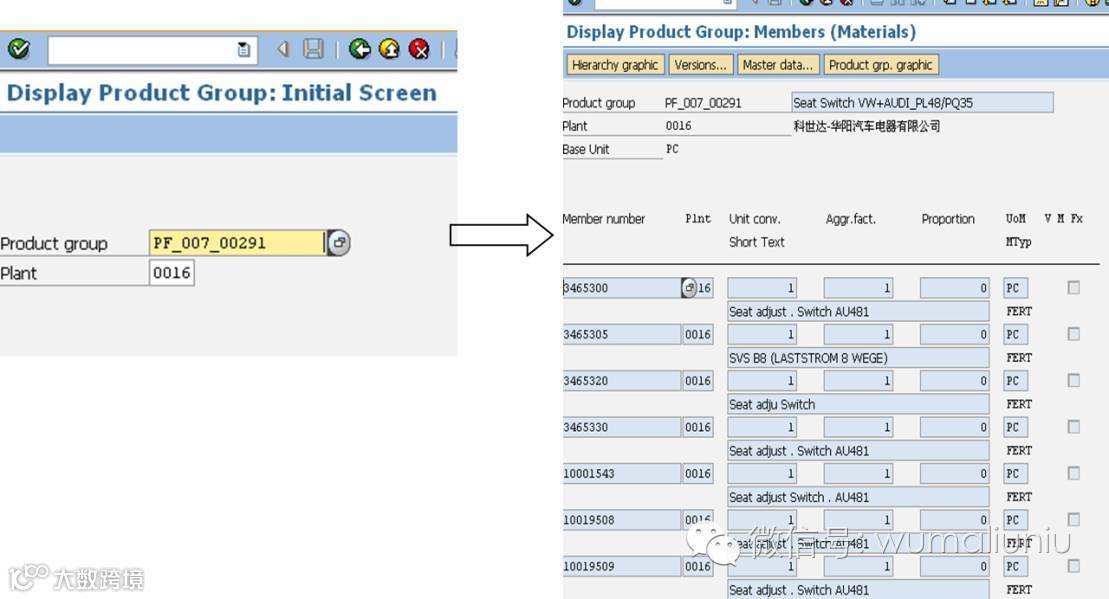Select member number field 10001543
The height and width of the screenshot is (599, 1109).
click(622, 474)
